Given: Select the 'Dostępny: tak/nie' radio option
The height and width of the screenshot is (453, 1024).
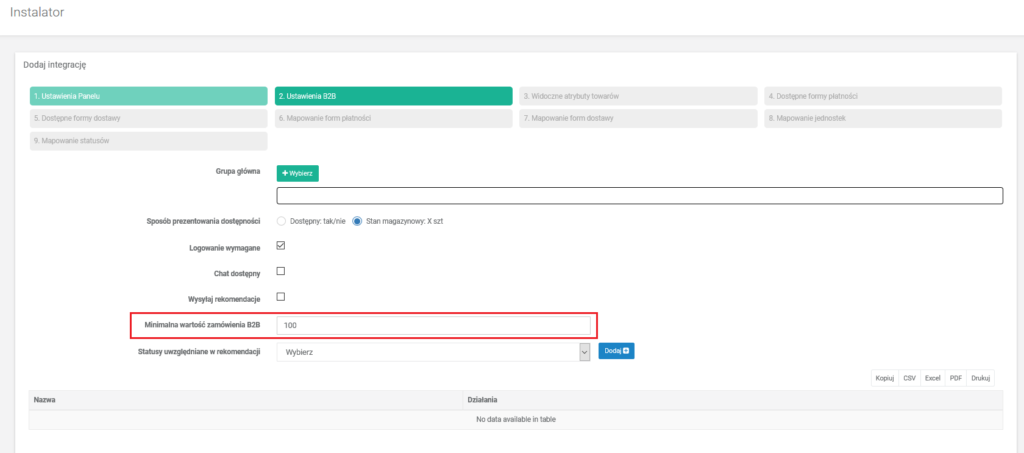Looking at the screenshot, I should click(282, 221).
